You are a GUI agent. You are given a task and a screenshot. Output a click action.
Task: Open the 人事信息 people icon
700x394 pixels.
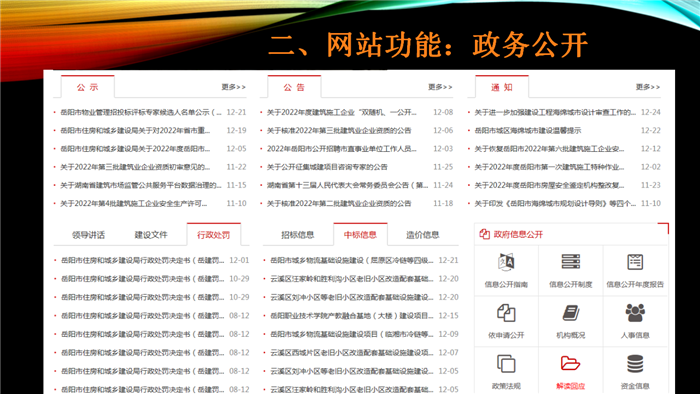(x=635, y=313)
